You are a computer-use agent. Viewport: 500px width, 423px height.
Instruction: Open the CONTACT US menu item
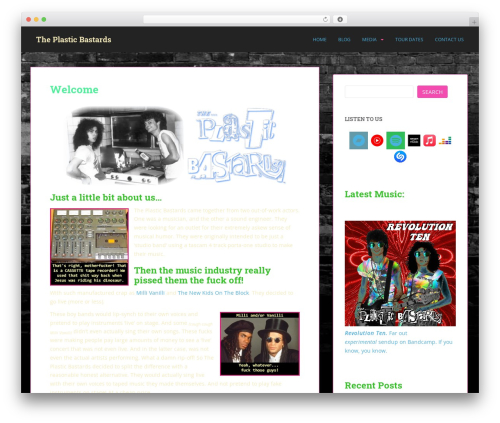449,40
